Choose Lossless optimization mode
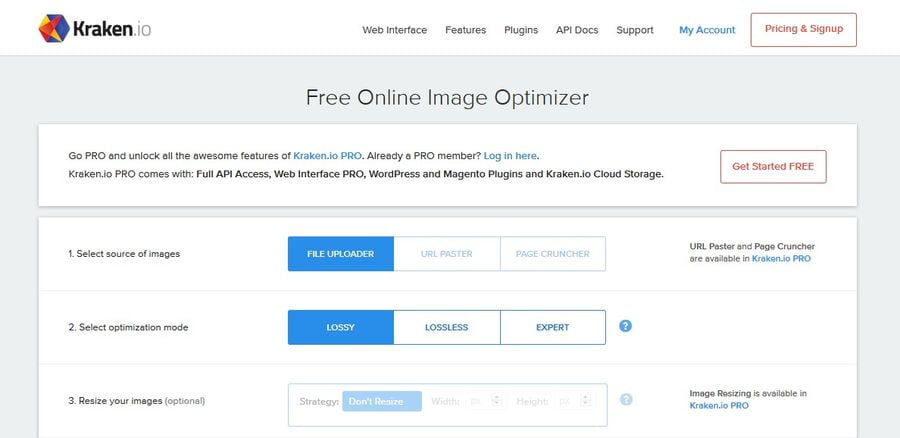 (x=447, y=327)
